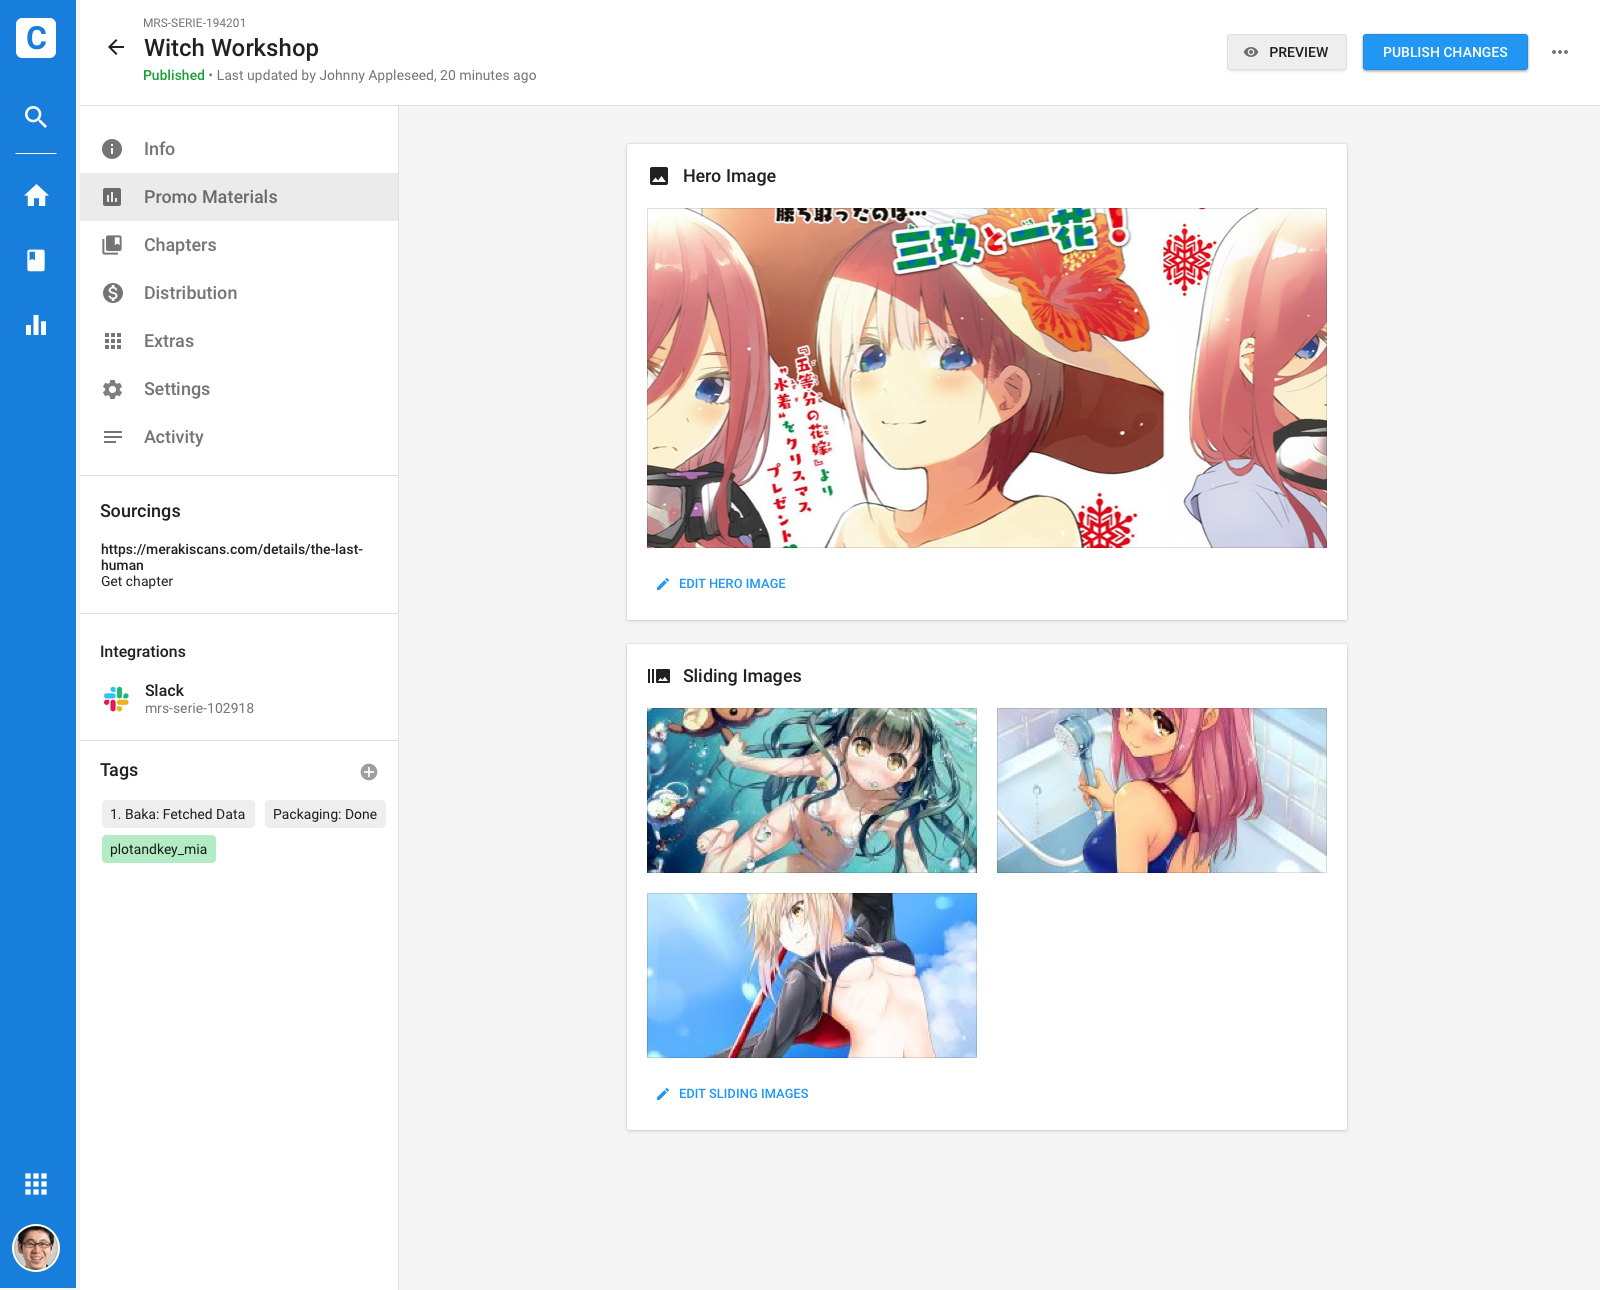Click Publish Changes

point(1444,52)
